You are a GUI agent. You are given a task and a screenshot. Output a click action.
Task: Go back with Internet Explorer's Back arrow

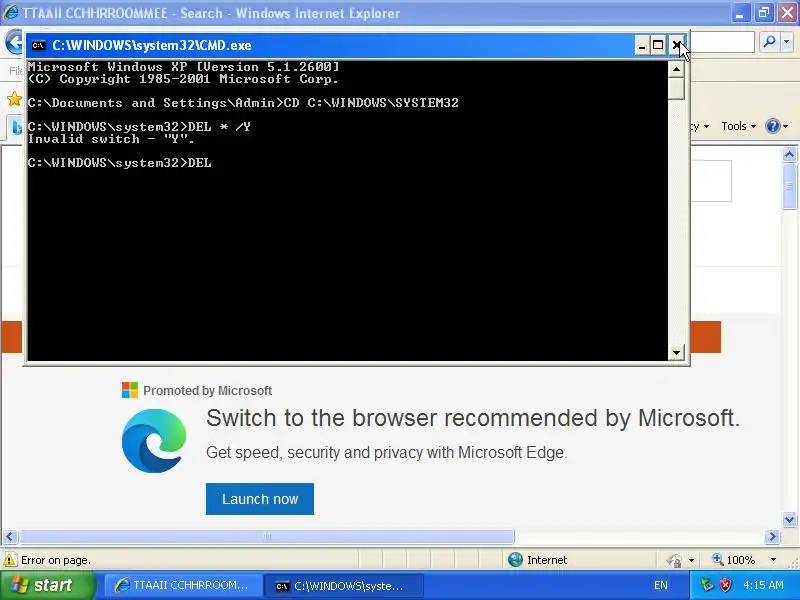(14, 42)
